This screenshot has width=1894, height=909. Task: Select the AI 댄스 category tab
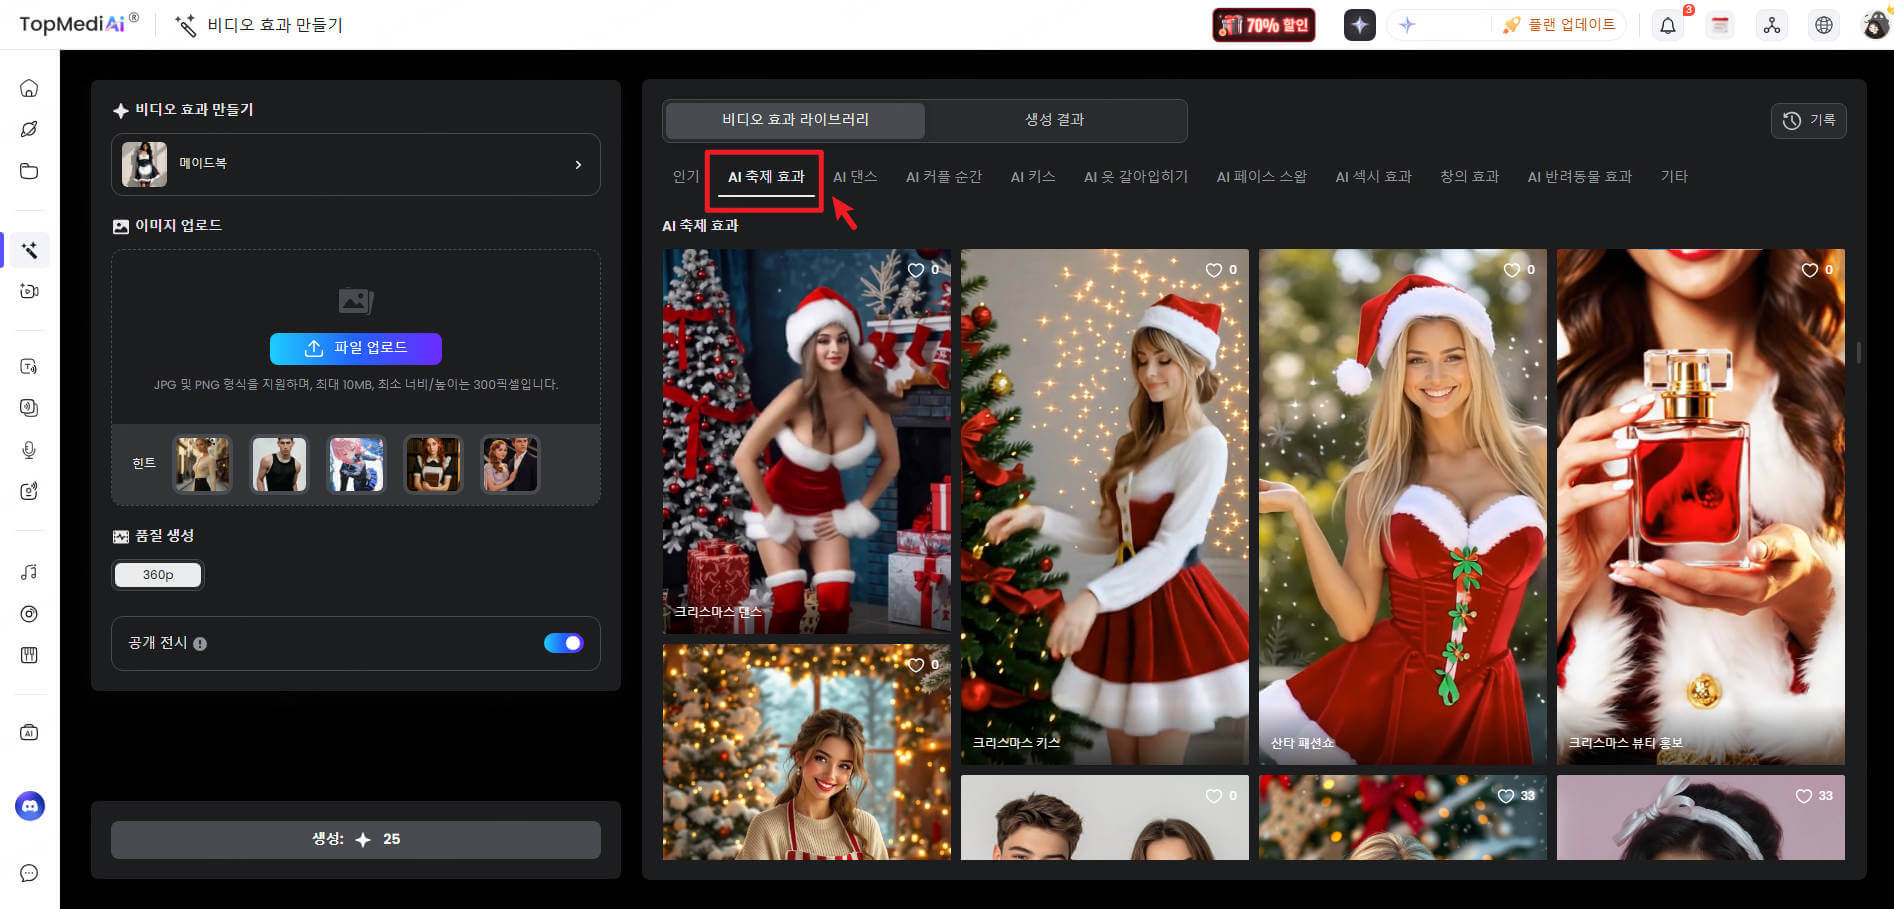pyautogui.click(x=855, y=176)
